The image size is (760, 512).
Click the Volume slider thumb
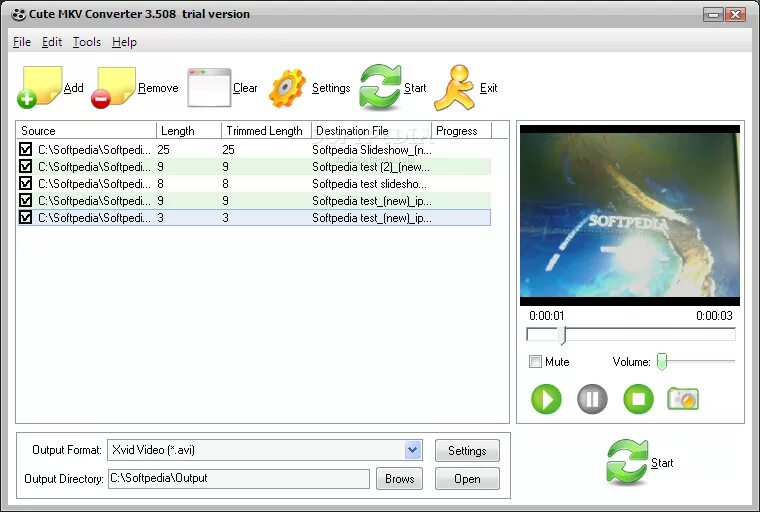[x=662, y=362]
